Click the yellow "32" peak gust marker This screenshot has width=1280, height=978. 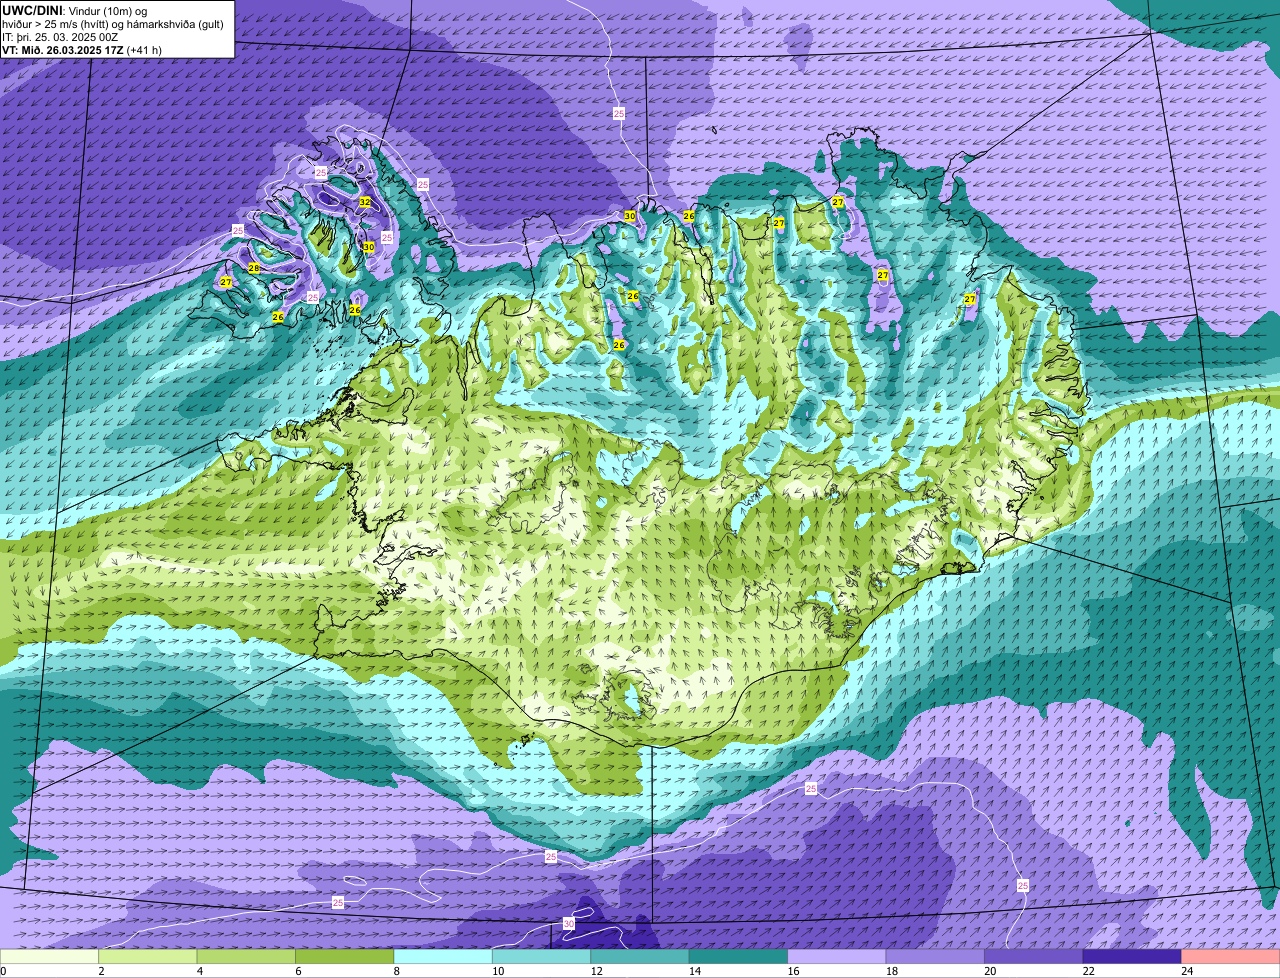[x=364, y=202]
